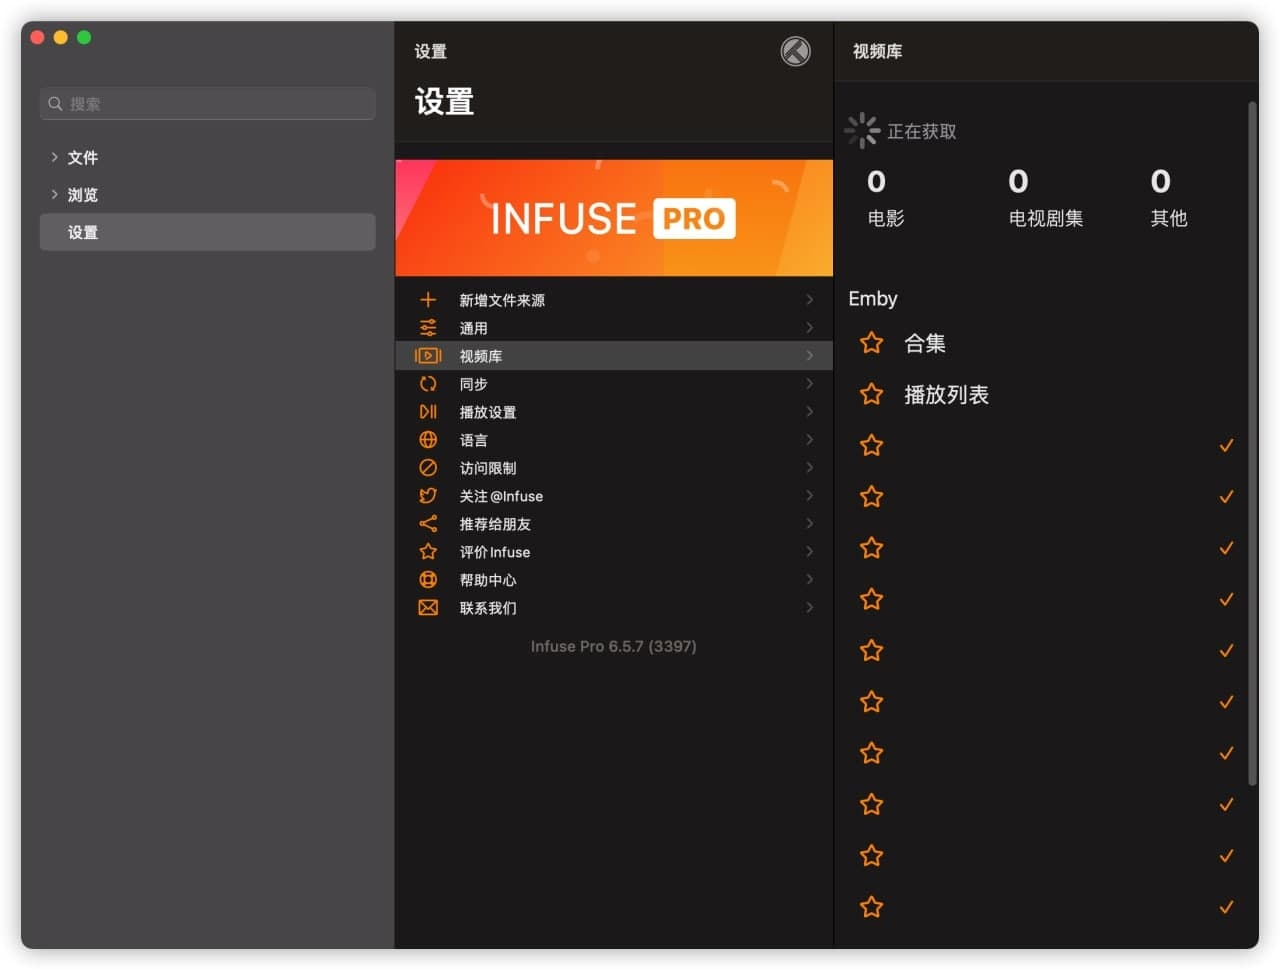Click the play-pause icon beside 播放设置

[x=428, y=412]
